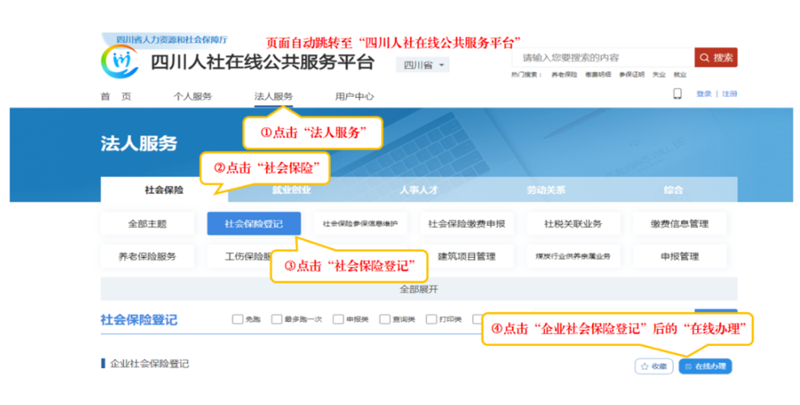Click the blue 社会保险登记 section heading
The image size is (800, 405).
139,320
